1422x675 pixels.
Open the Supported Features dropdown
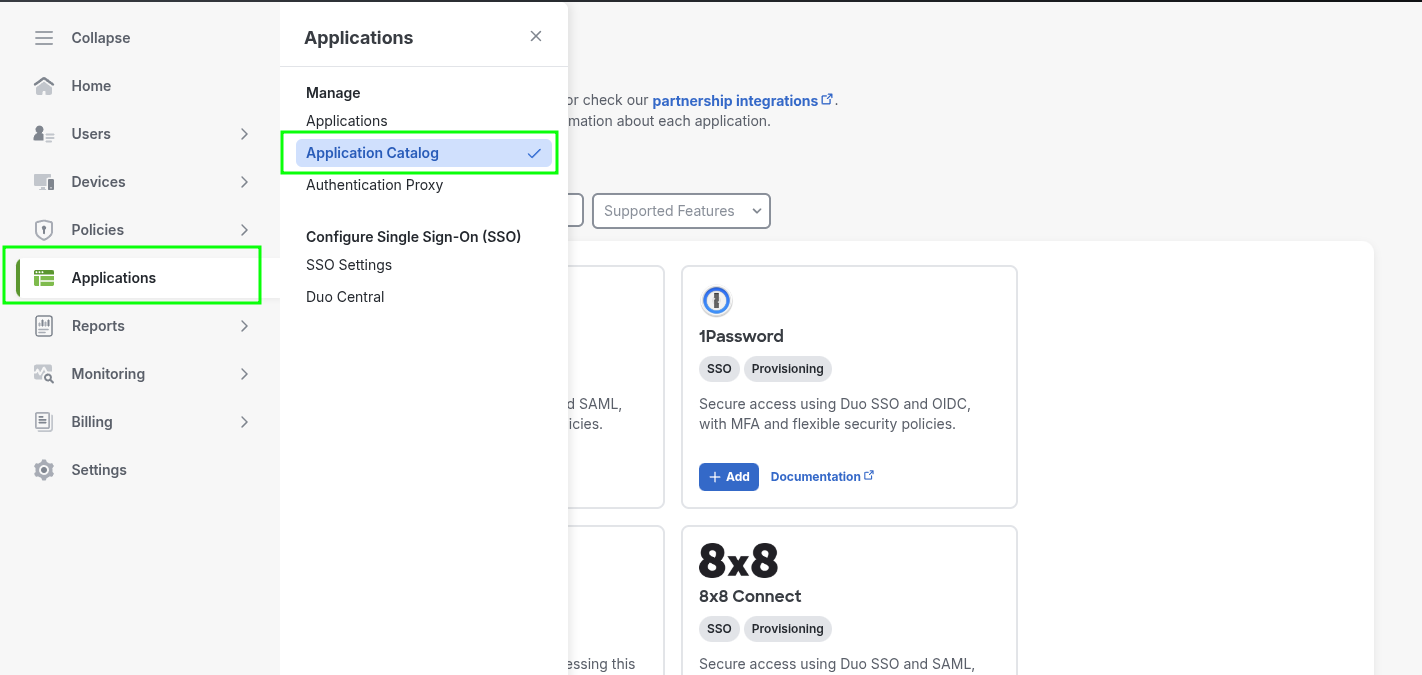click(x=681, y=211)
